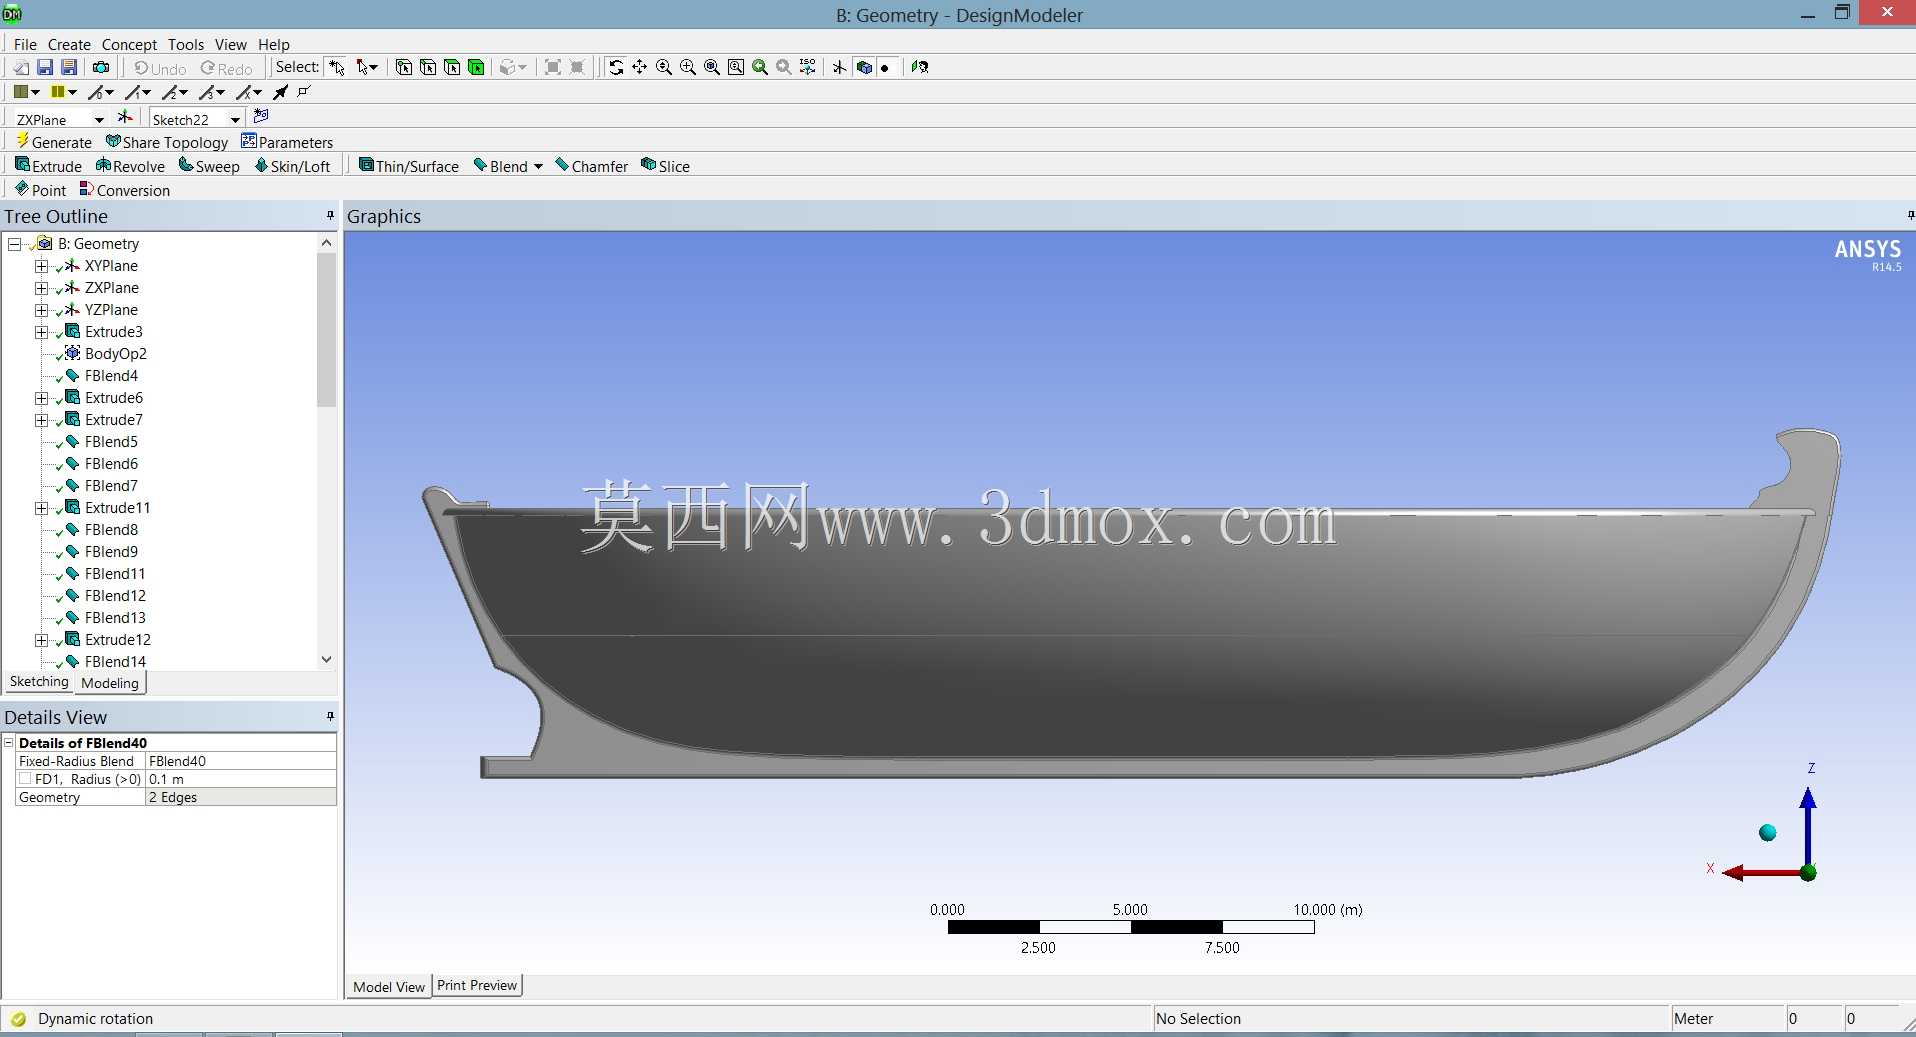
Task: Expand the XYPlane tree node
Action: [x=41, y=266]
